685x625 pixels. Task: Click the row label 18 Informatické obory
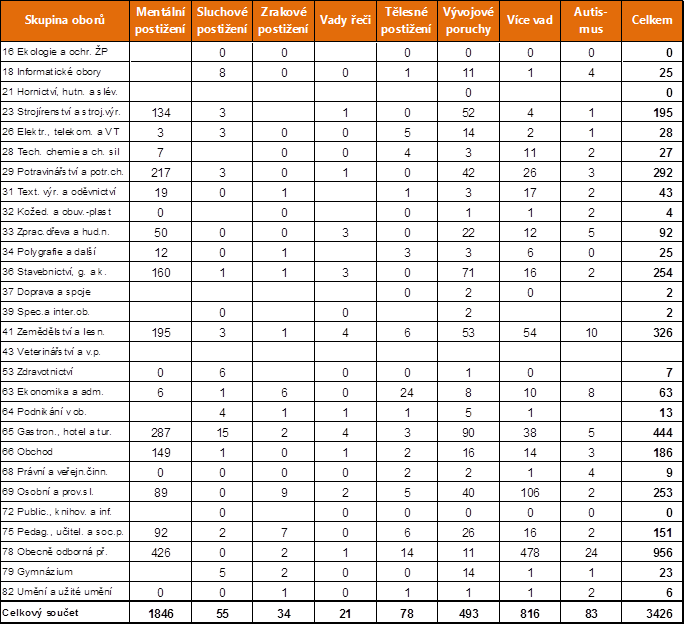point(52,72)
